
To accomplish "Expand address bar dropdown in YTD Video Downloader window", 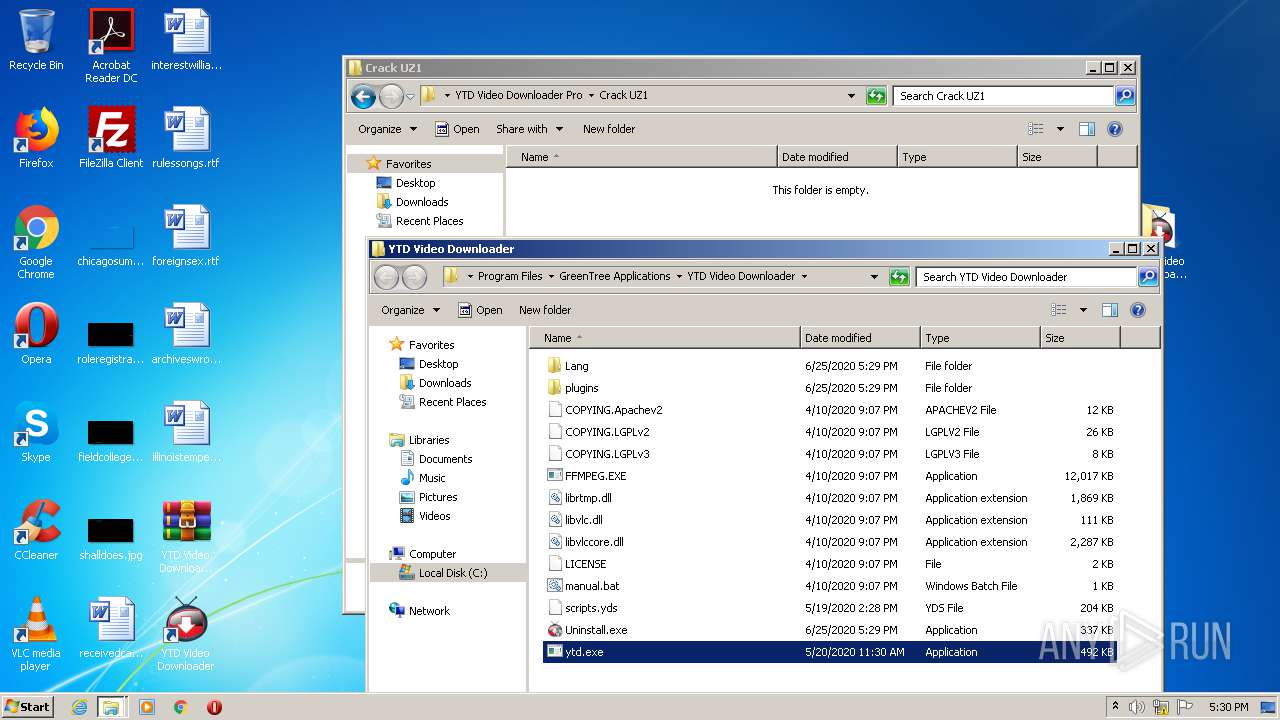I will pos(875,277).
